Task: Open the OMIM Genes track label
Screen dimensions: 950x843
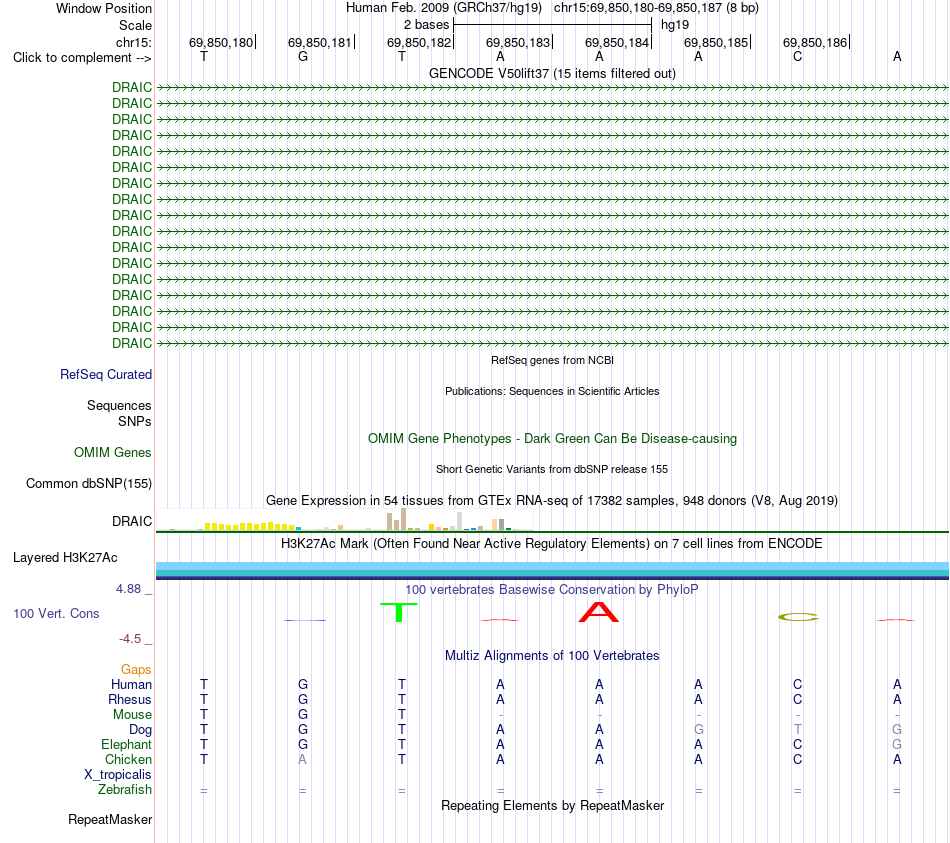Action: click(x=113, y=453)
